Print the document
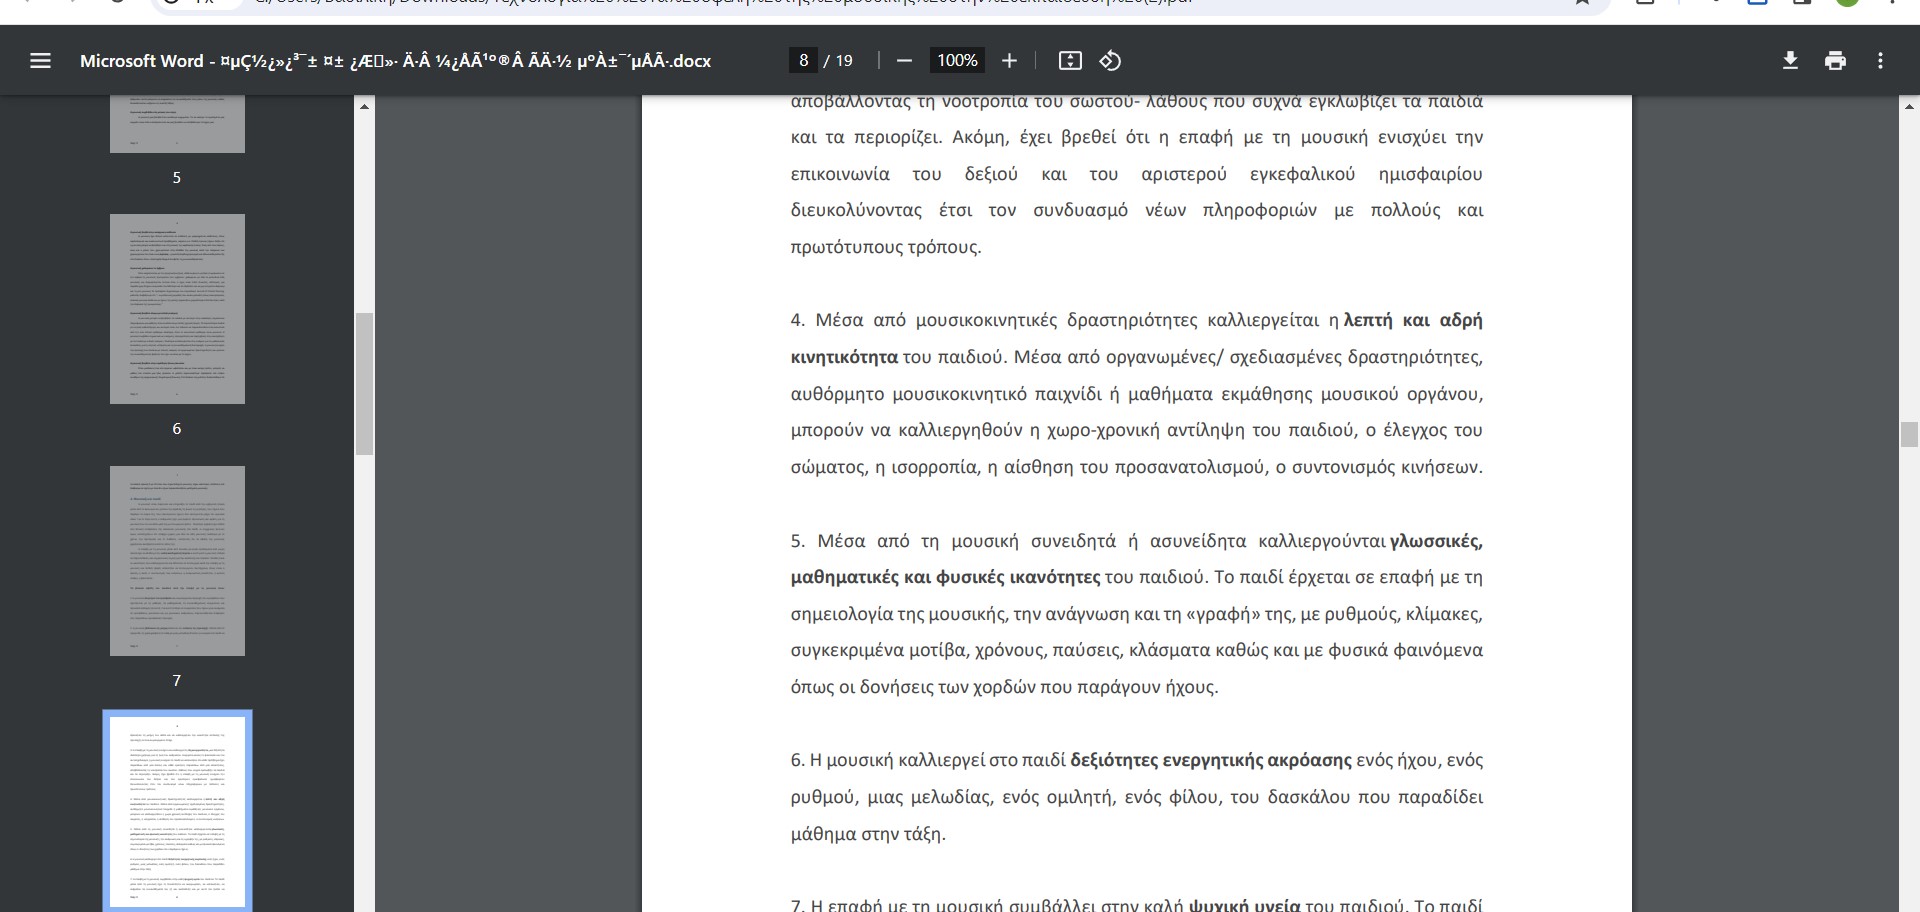Viewport: 1920px width, 912px height. [1835, 61]
